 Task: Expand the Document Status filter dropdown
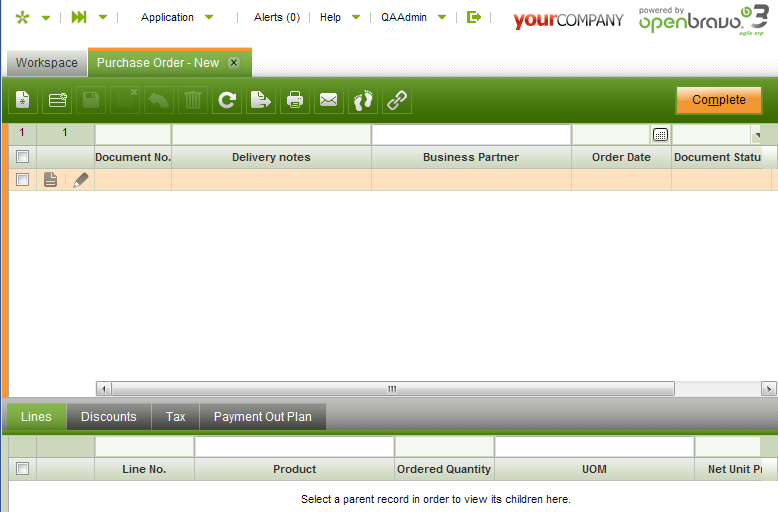pos(757,135)
